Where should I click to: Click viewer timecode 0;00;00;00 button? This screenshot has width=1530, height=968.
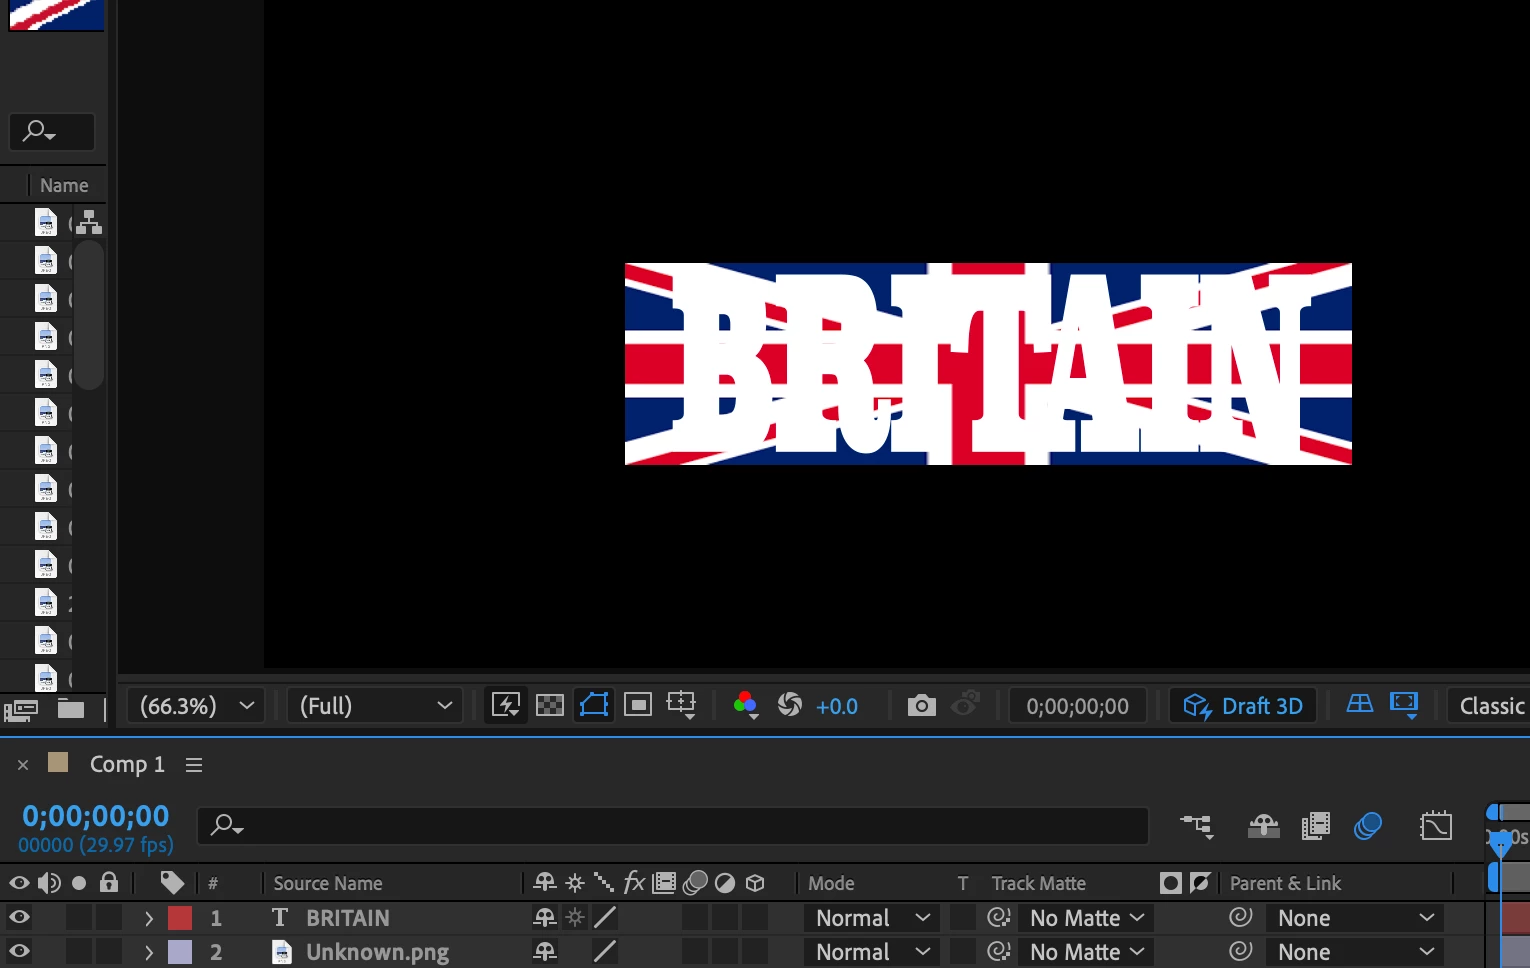click(1078, 706)
